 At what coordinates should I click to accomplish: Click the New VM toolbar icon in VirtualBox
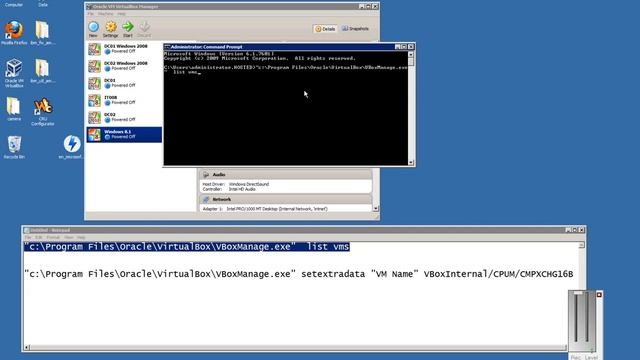[93, 27]
